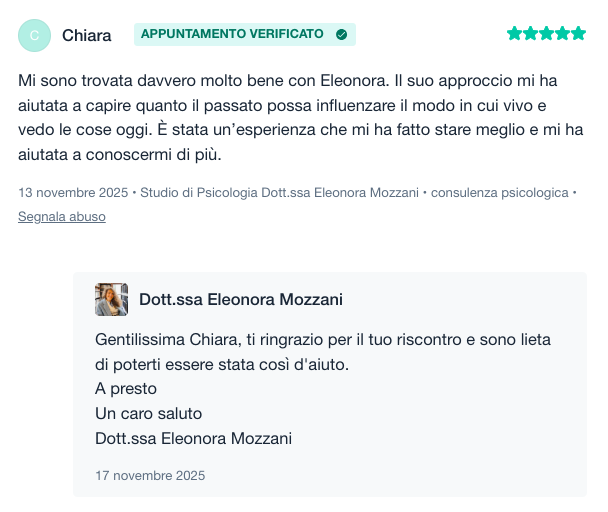
Task: Click Chiara's round avatar icon
Action: tap(35, 35)
